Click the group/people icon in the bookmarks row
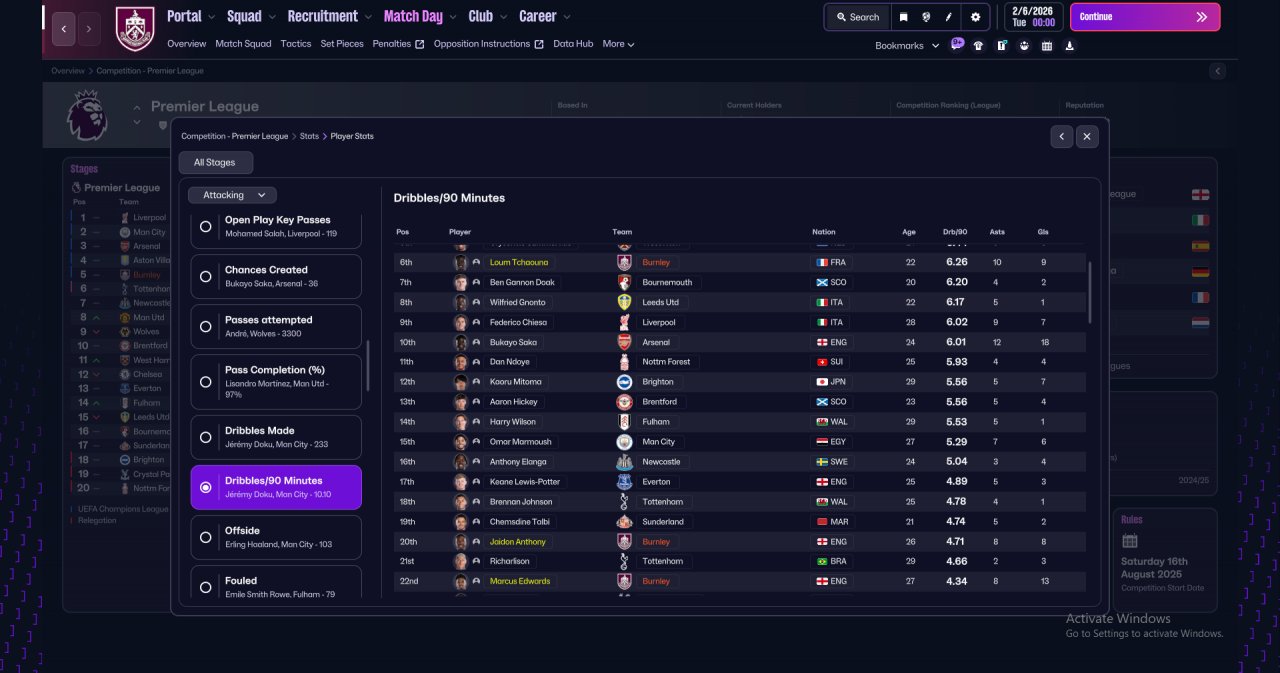 click(x=1024, y=45)
